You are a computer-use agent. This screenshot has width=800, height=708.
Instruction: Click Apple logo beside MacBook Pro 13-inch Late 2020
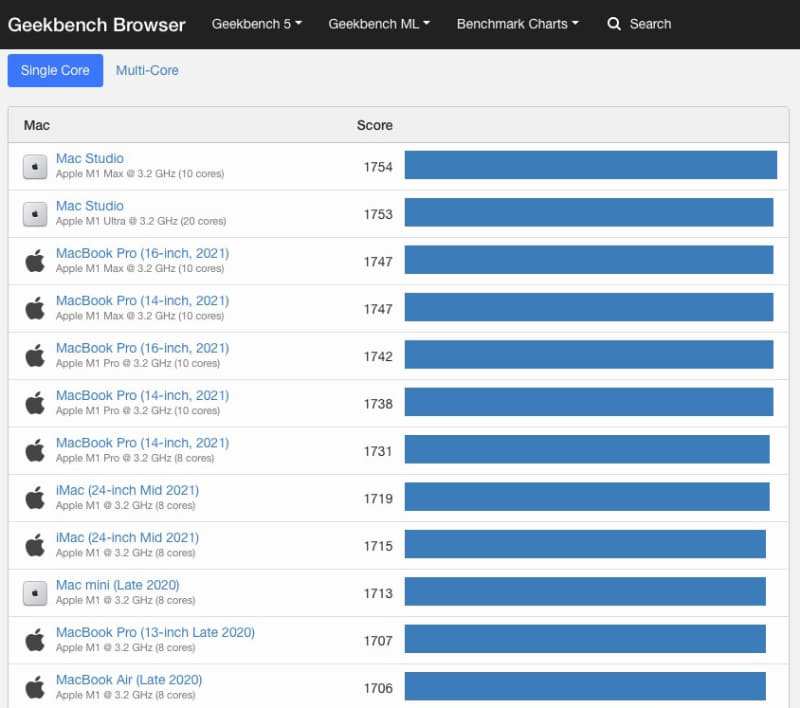[35, 640]
